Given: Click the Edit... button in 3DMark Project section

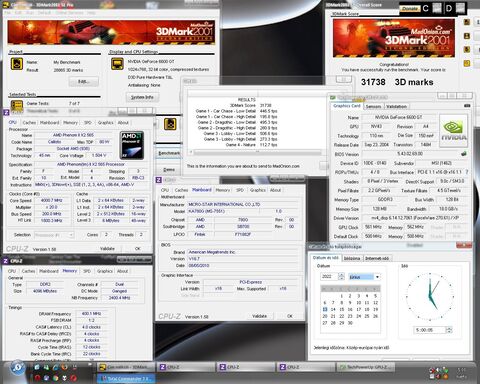Looking at the screenshot, I should pyautogui.click(x=83, y=81).
